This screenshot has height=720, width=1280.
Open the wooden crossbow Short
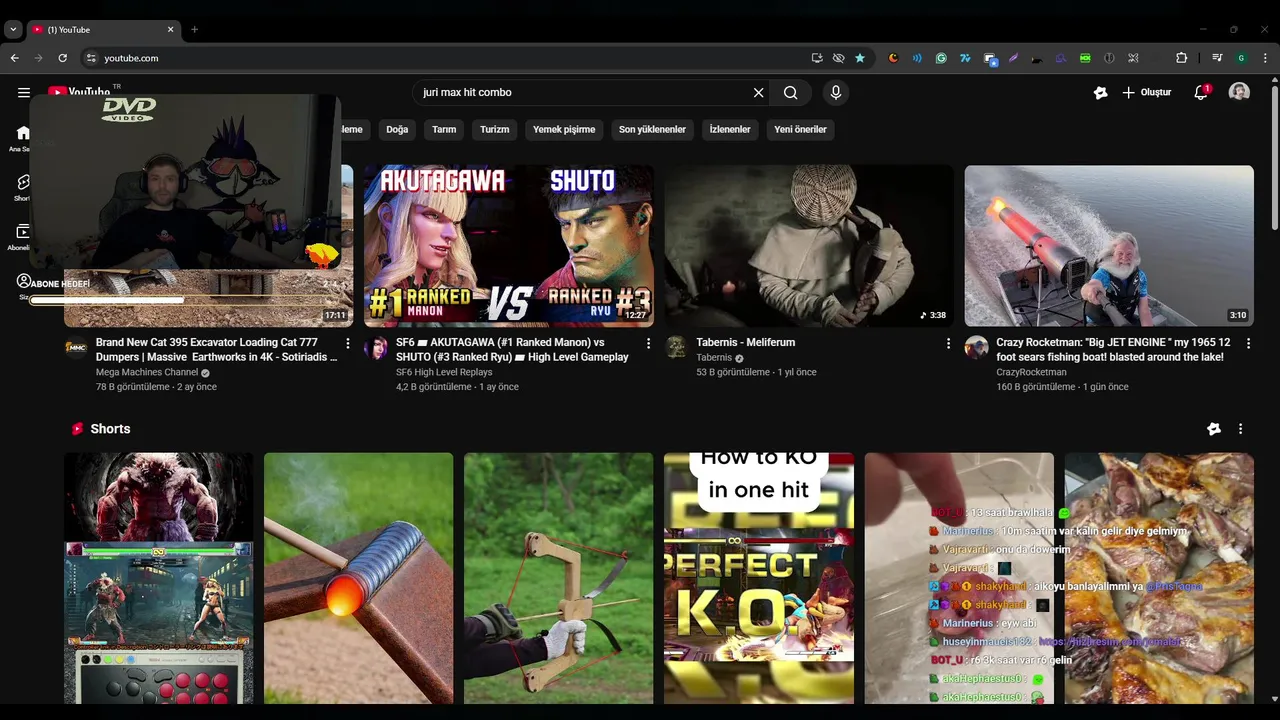(x=558, y=579)
